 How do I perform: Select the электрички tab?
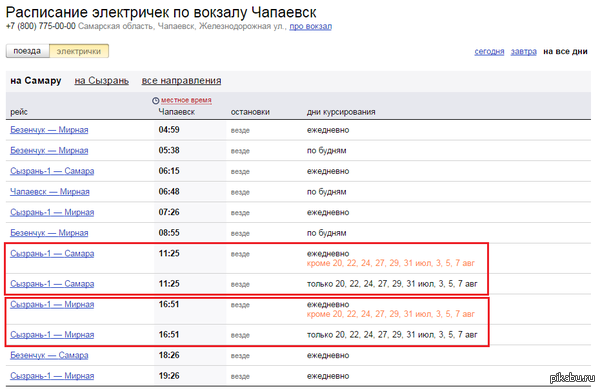(79, 51)
